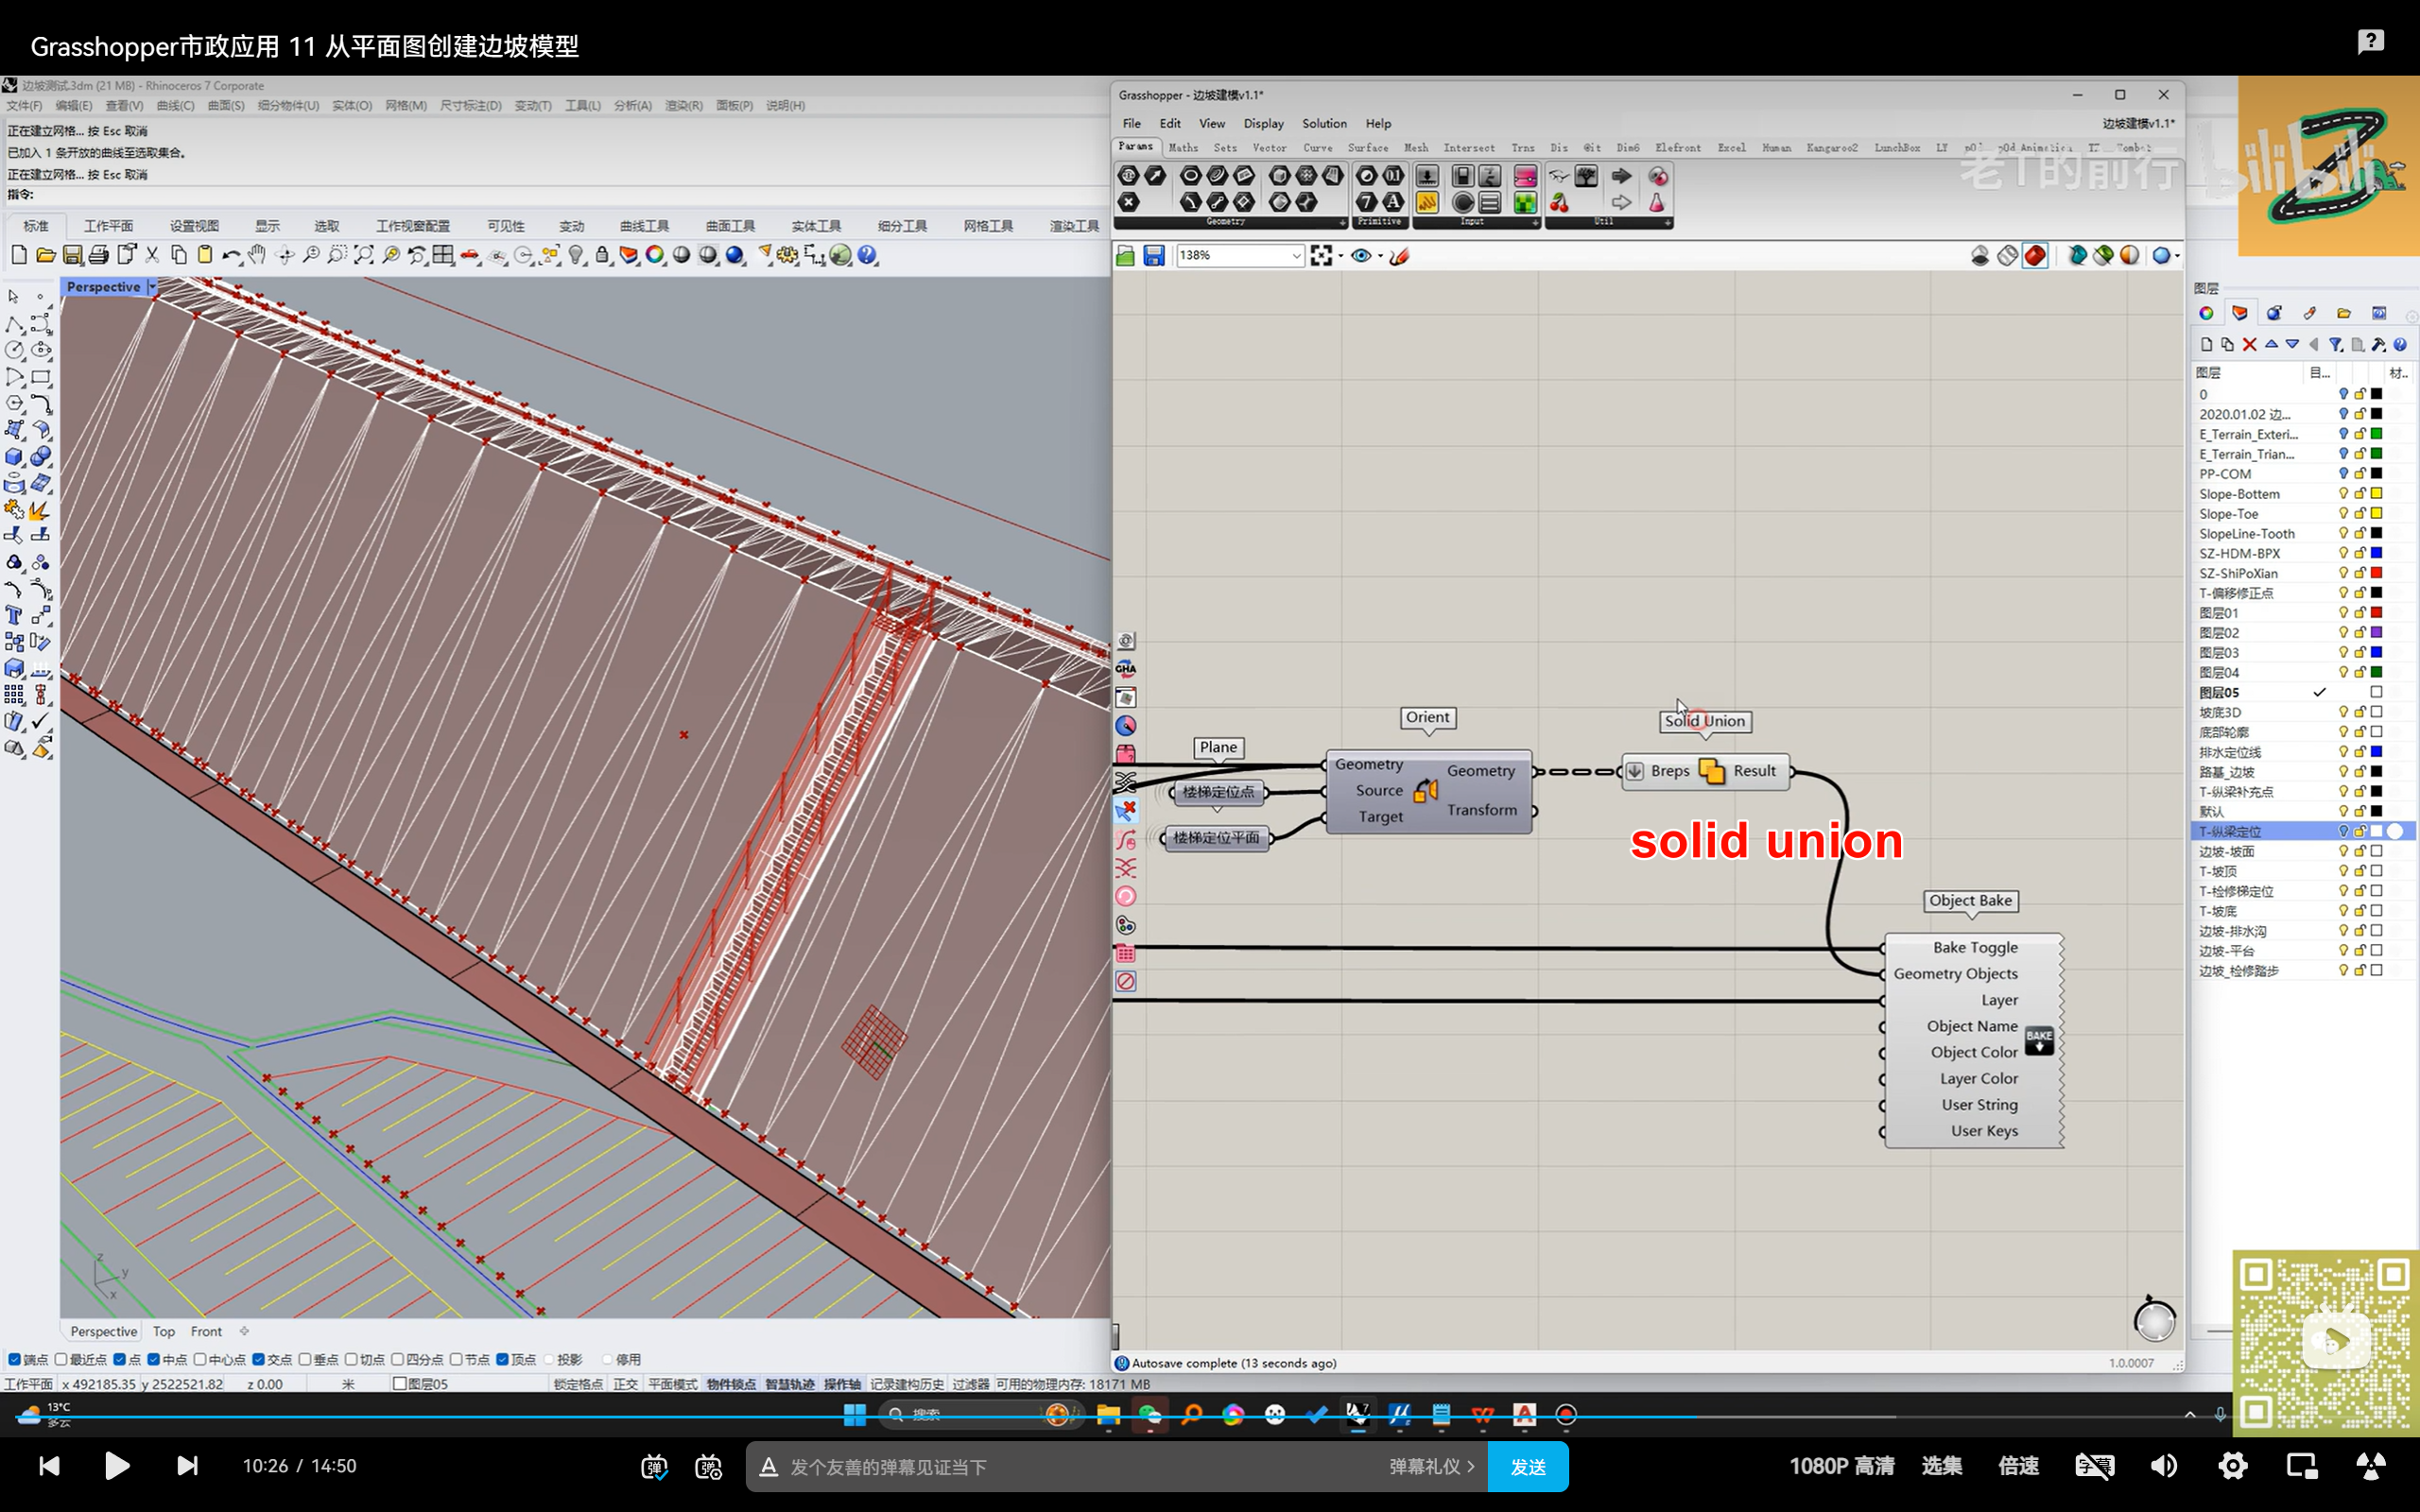Switch to the Top viewport tab
Image resolution: width=2420 pixels, height=1512 pixels.
(x=163, y=1331)
